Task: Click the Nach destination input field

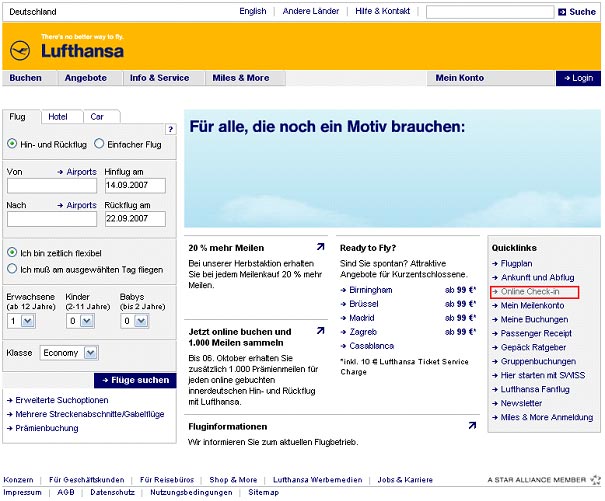Action: point(52,219)
